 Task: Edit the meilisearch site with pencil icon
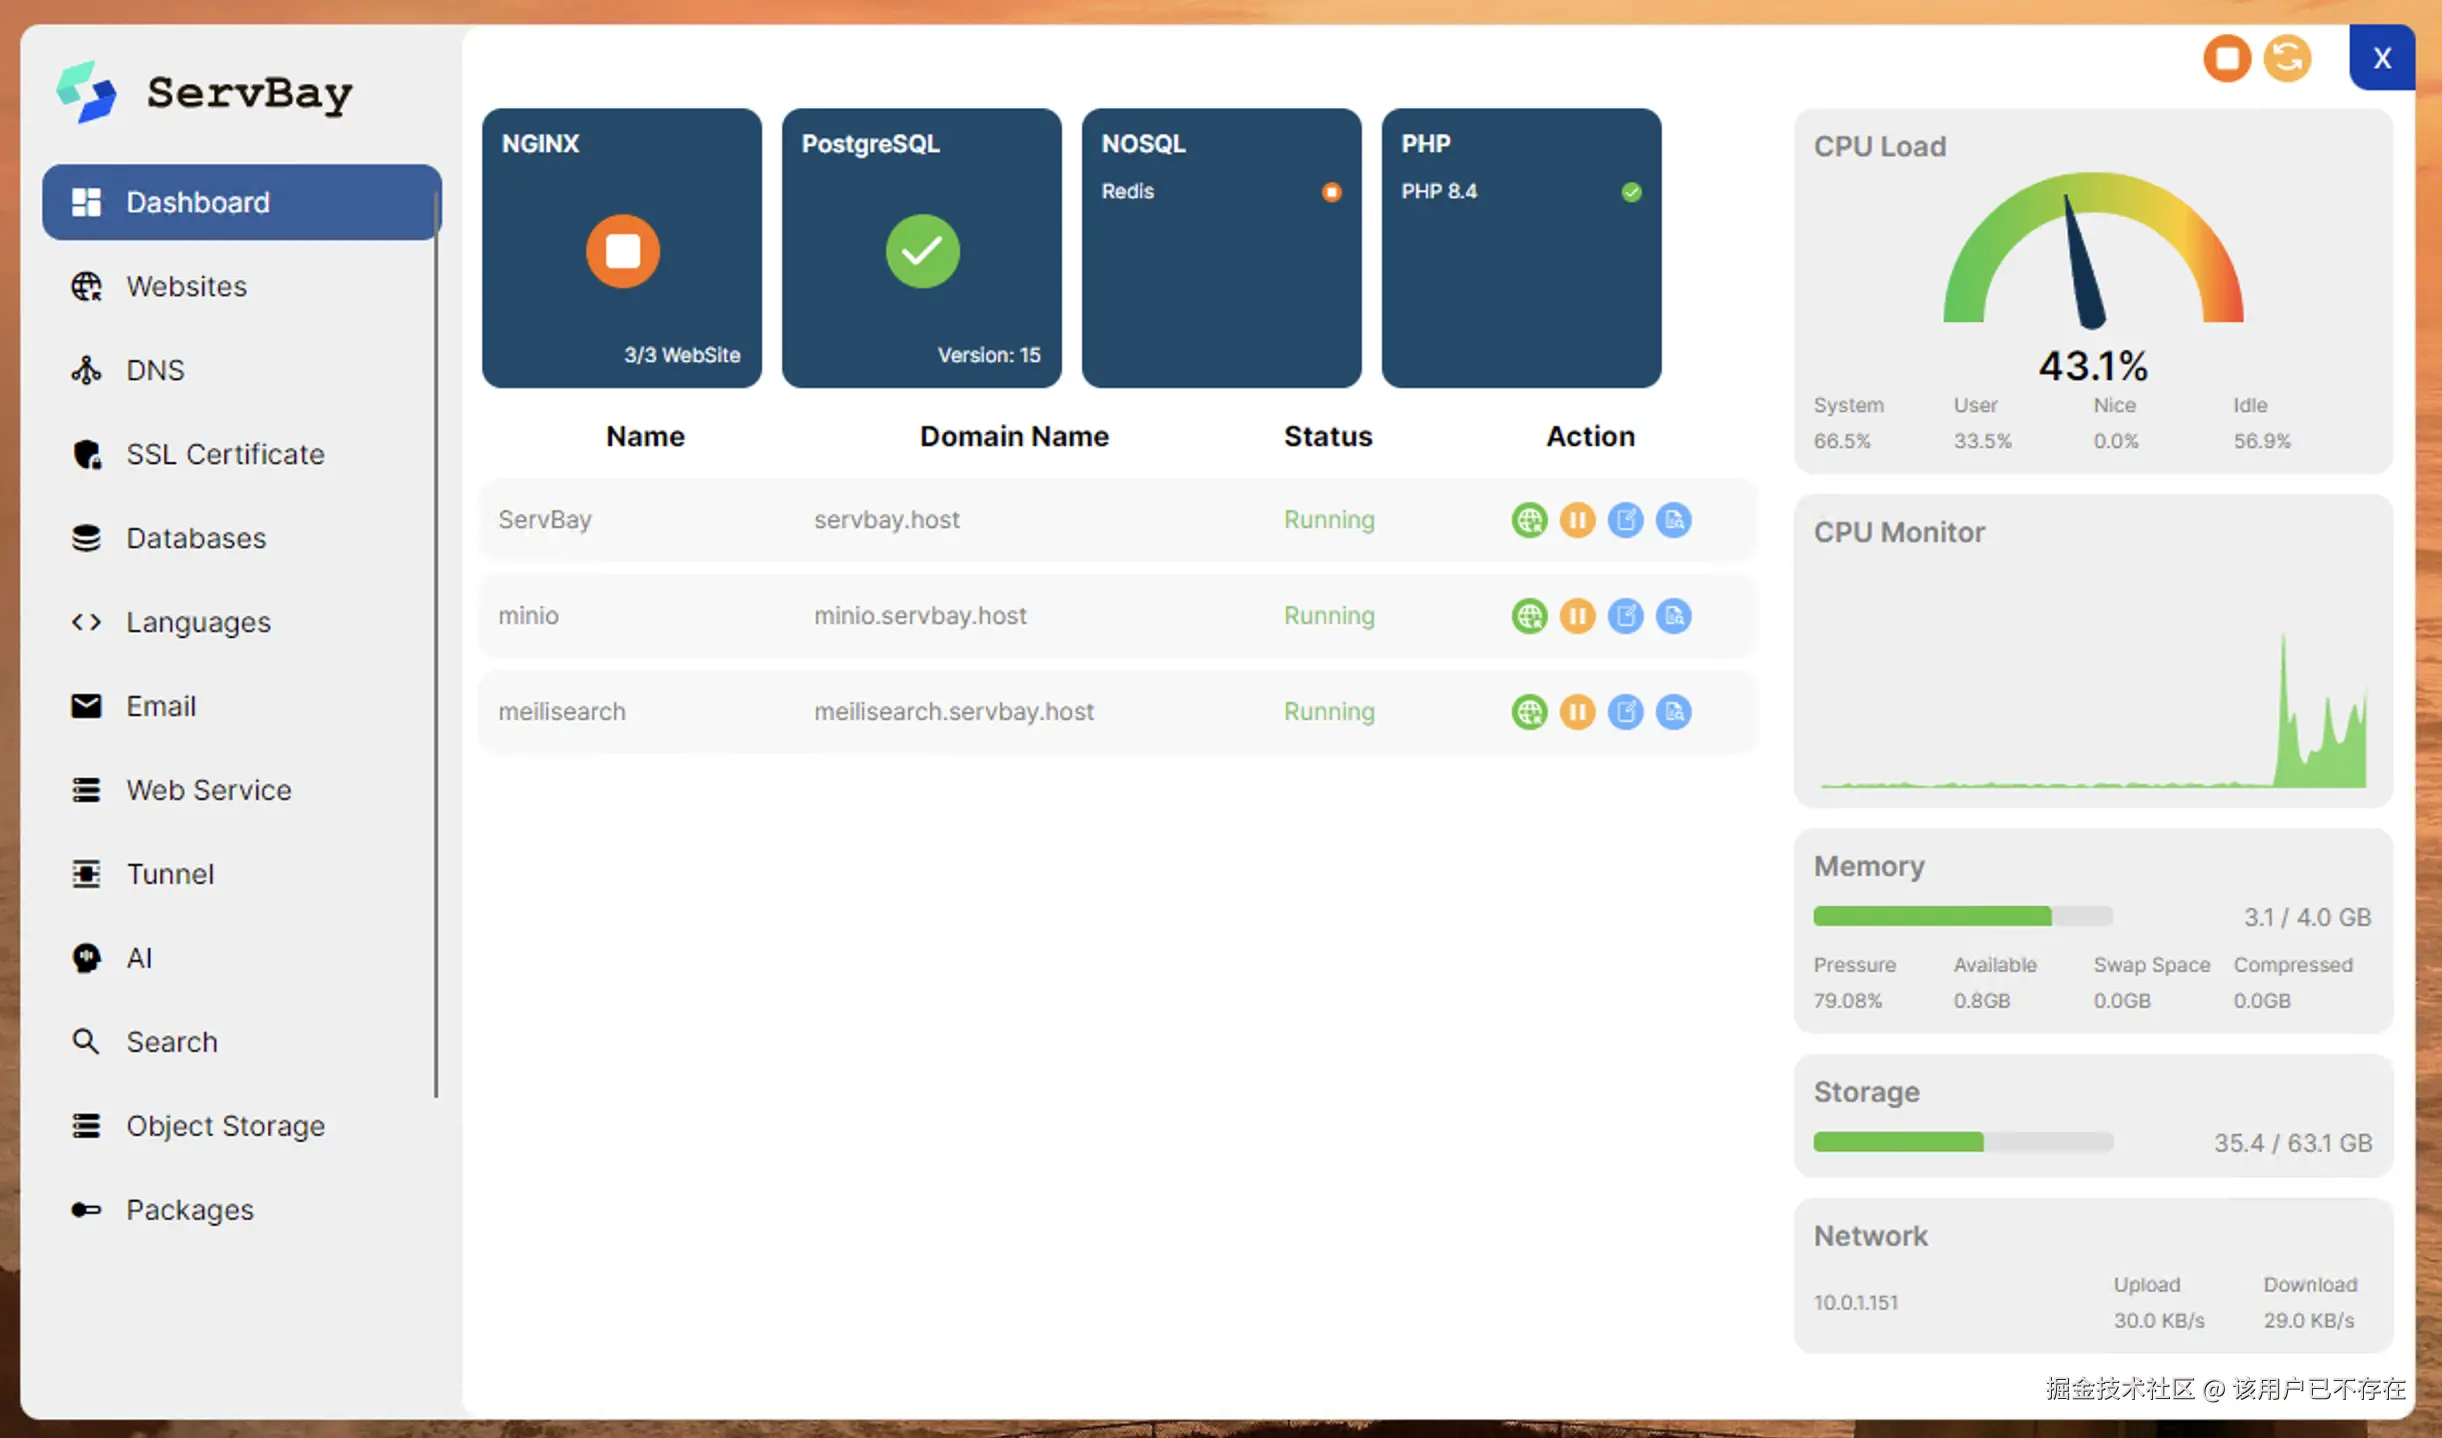[x=1625, y=712]
